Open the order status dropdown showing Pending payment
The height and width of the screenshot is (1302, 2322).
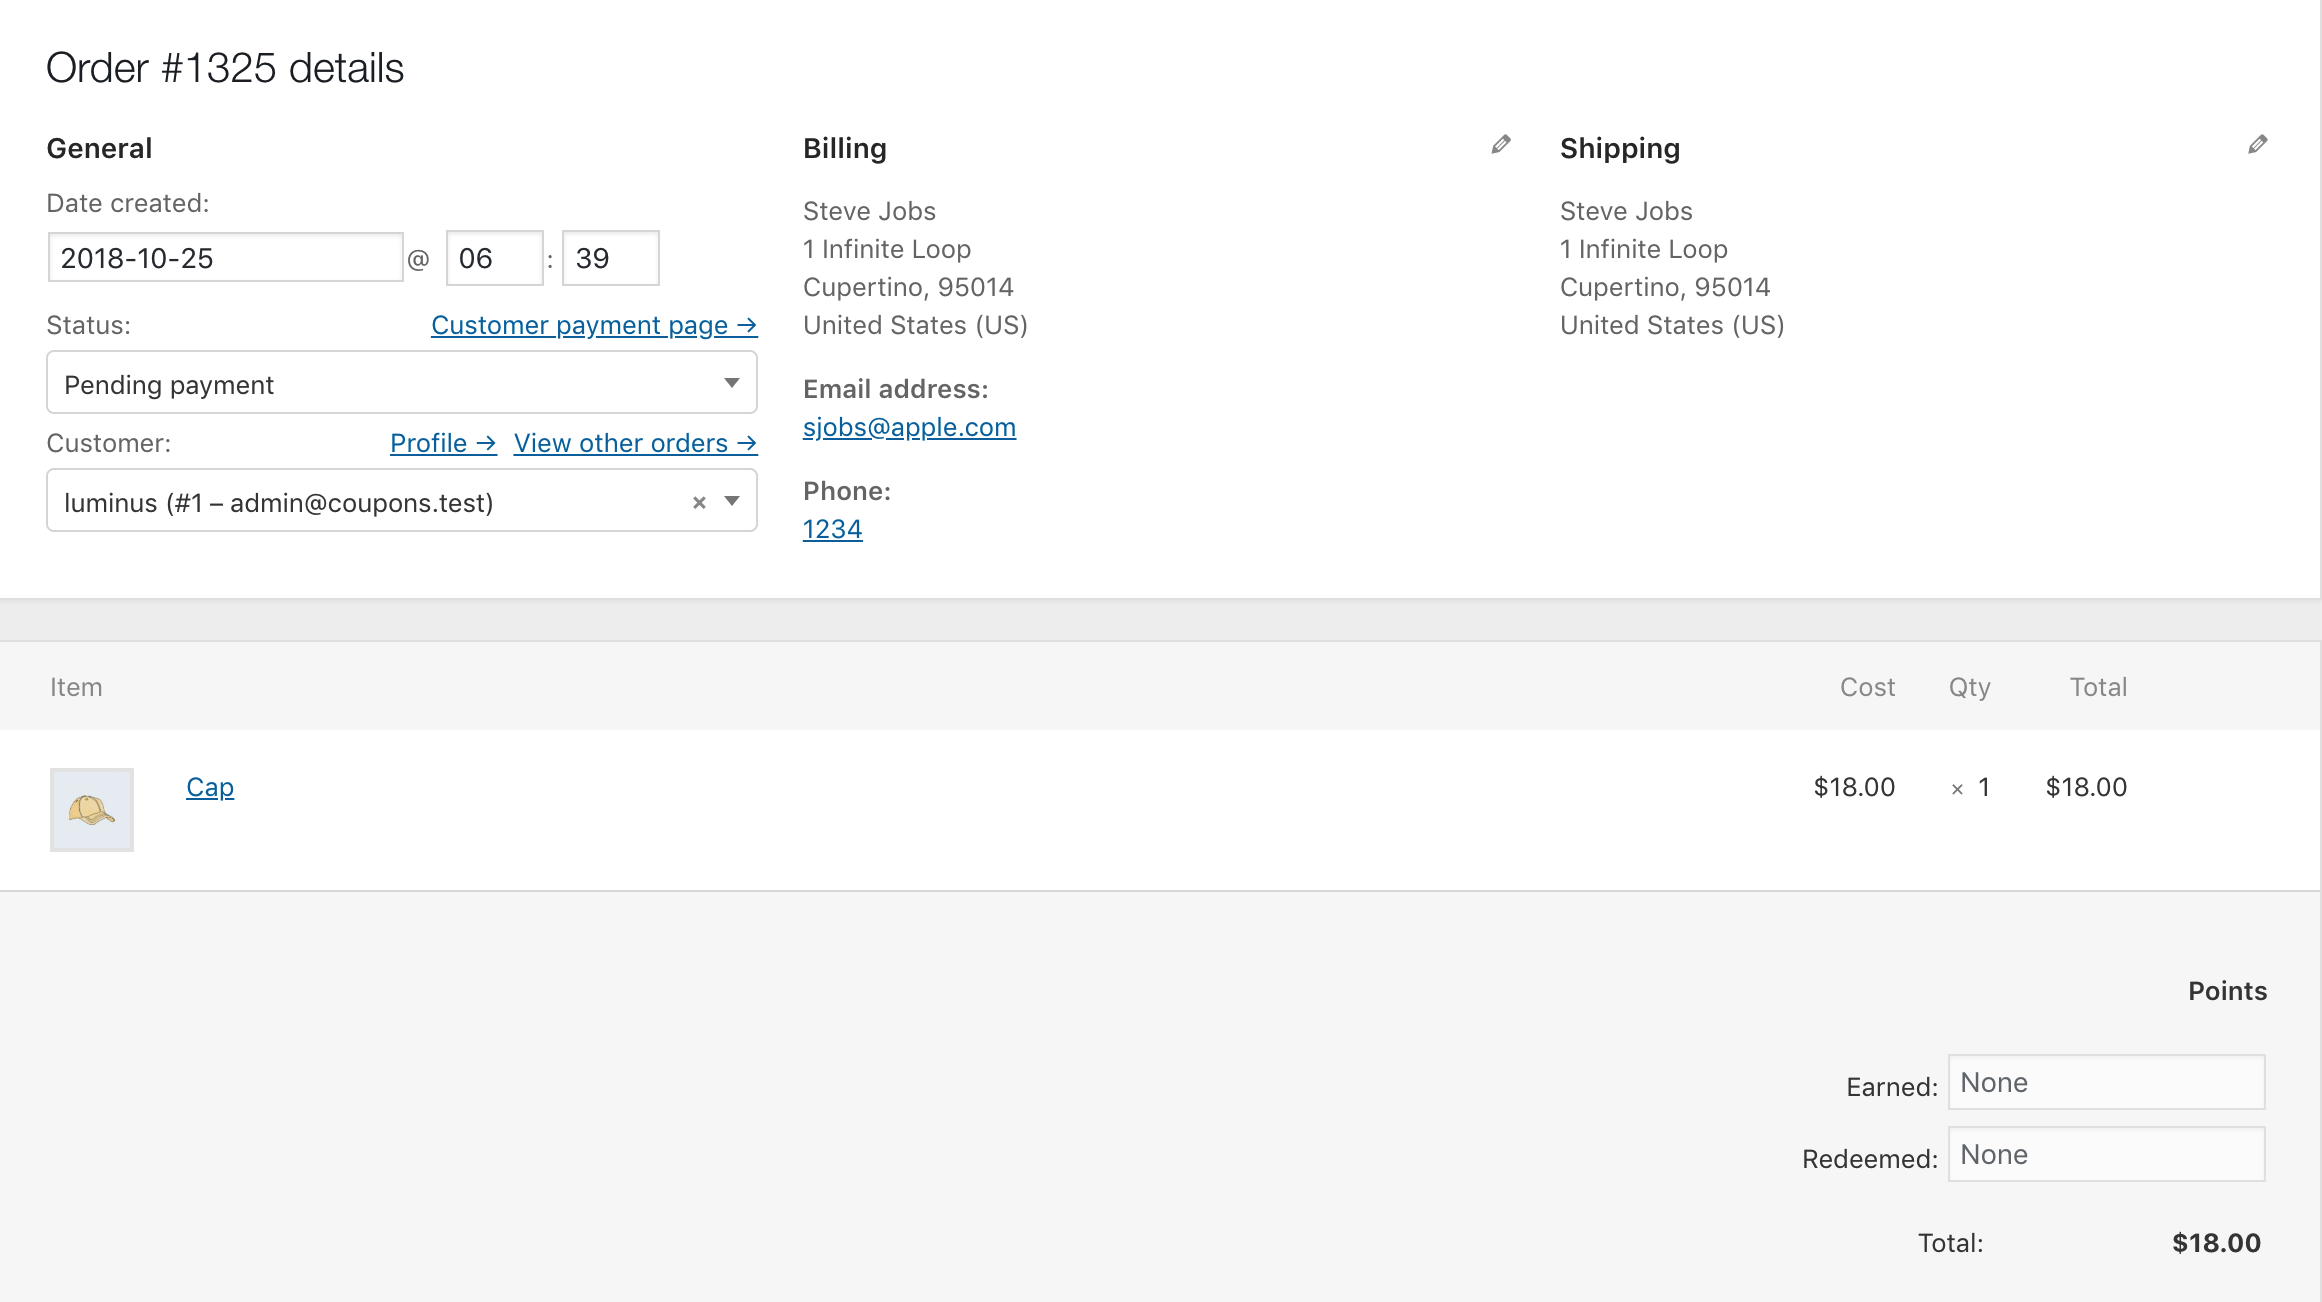tap(400, 383)
